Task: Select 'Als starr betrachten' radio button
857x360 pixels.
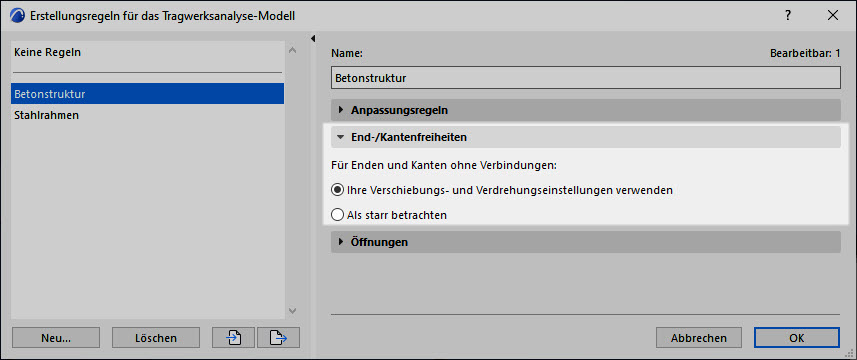Action: [x=337, y=215]
